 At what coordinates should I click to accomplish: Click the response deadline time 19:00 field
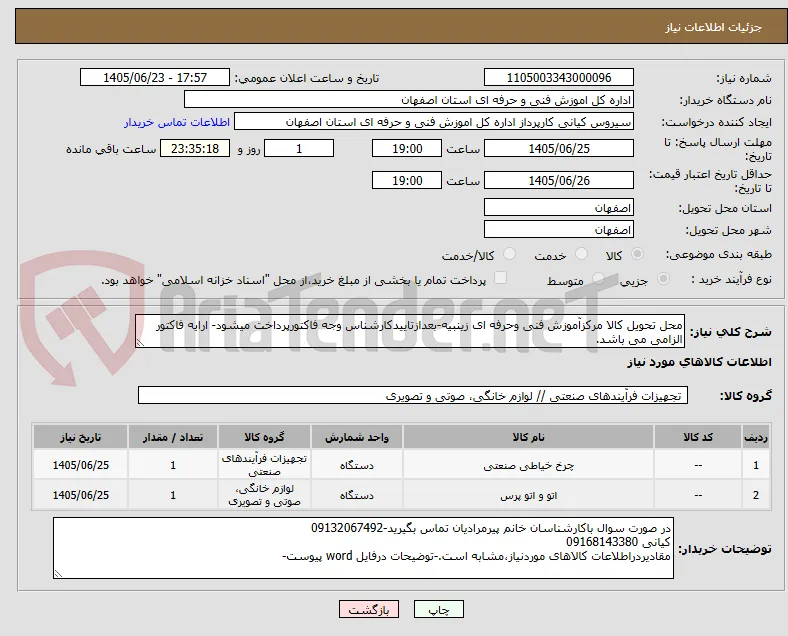tap(407, 149)
